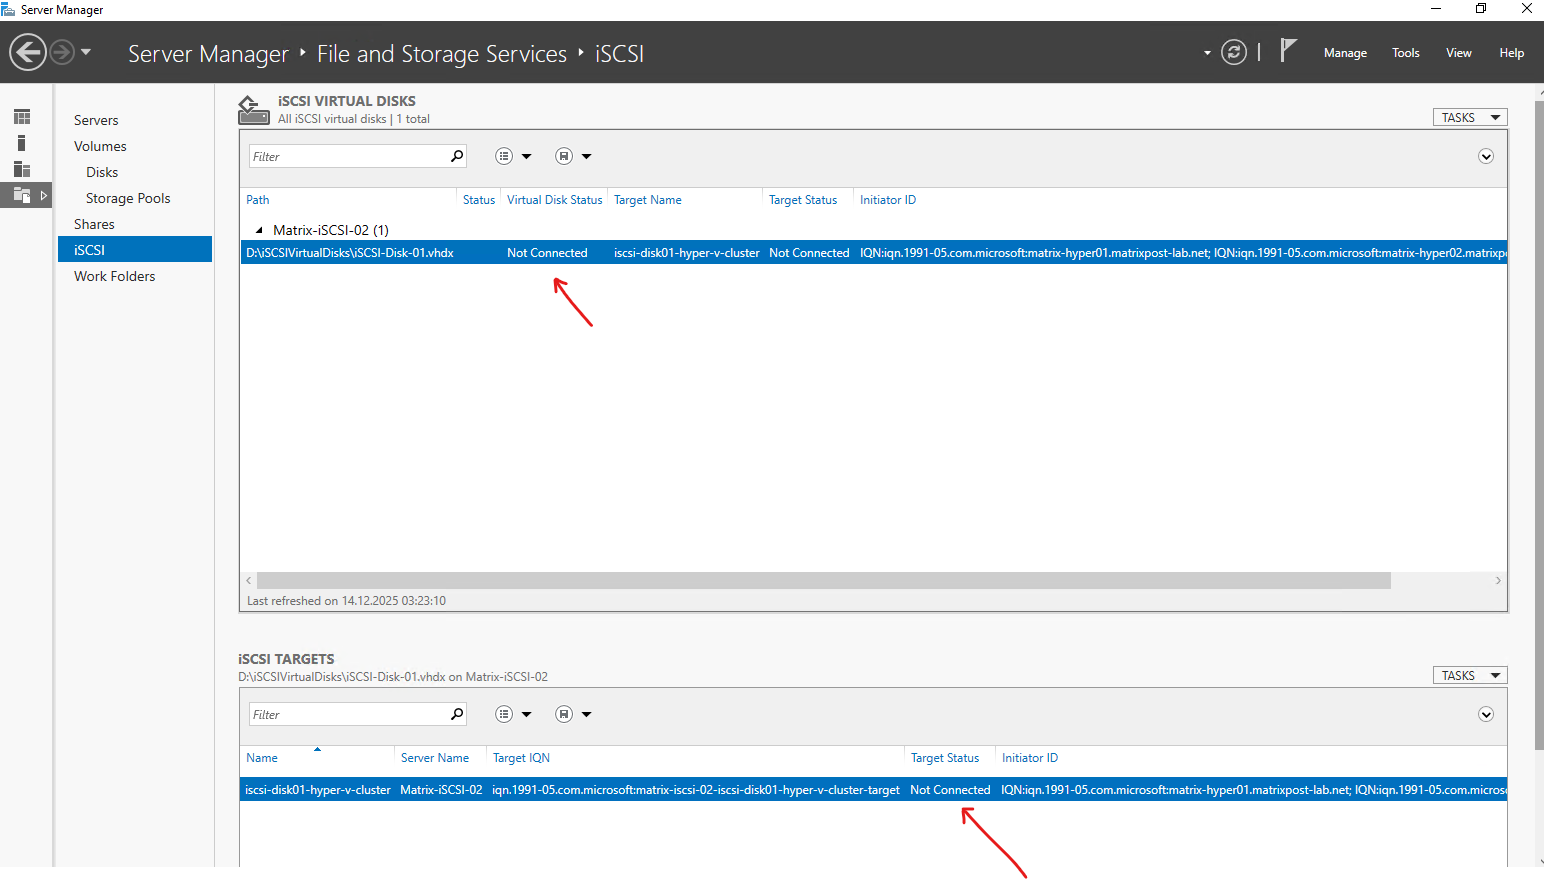Click the iSCSI Targets Filter field

point(348,714)
